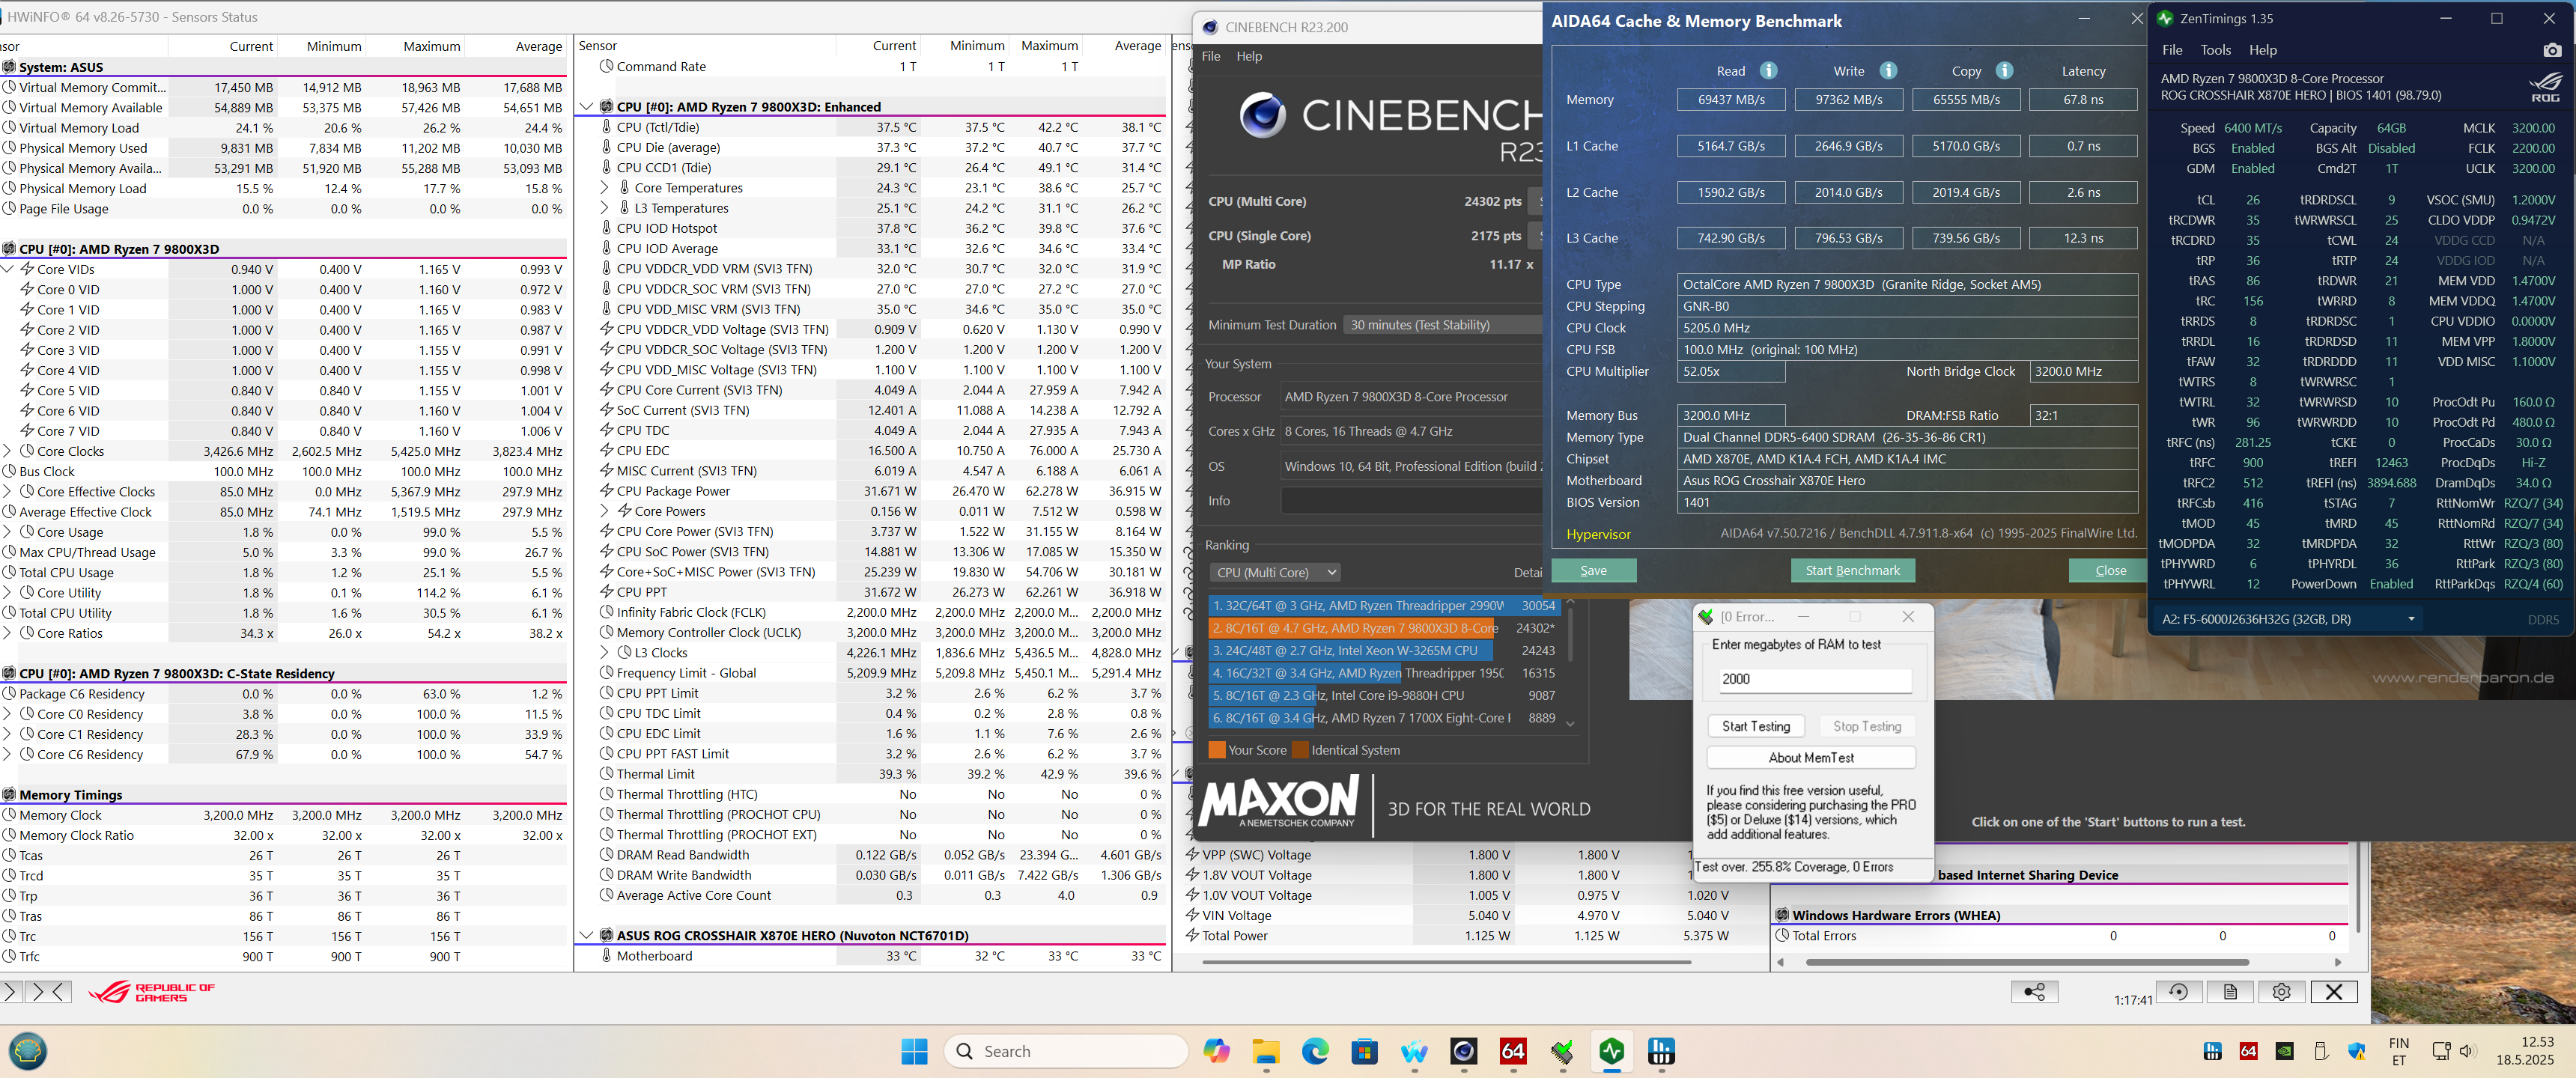Viewport: 2576px width, 1078px height.
Task: Close HWiNFO sensors with the X icon
Action: coord(2333,991)
